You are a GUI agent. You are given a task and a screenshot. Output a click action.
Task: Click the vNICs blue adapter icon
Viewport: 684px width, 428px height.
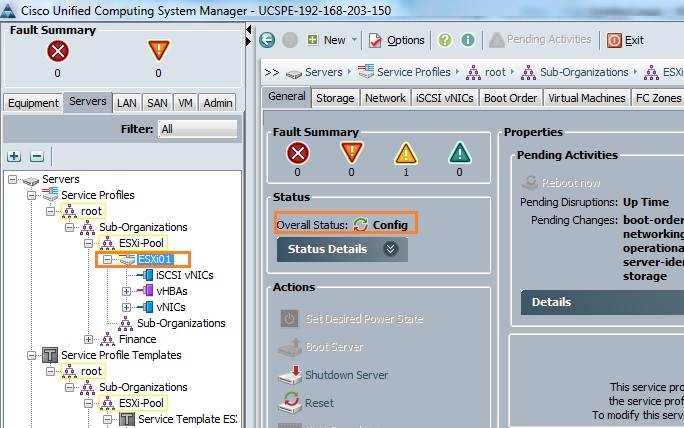click(x=145, y=307)
